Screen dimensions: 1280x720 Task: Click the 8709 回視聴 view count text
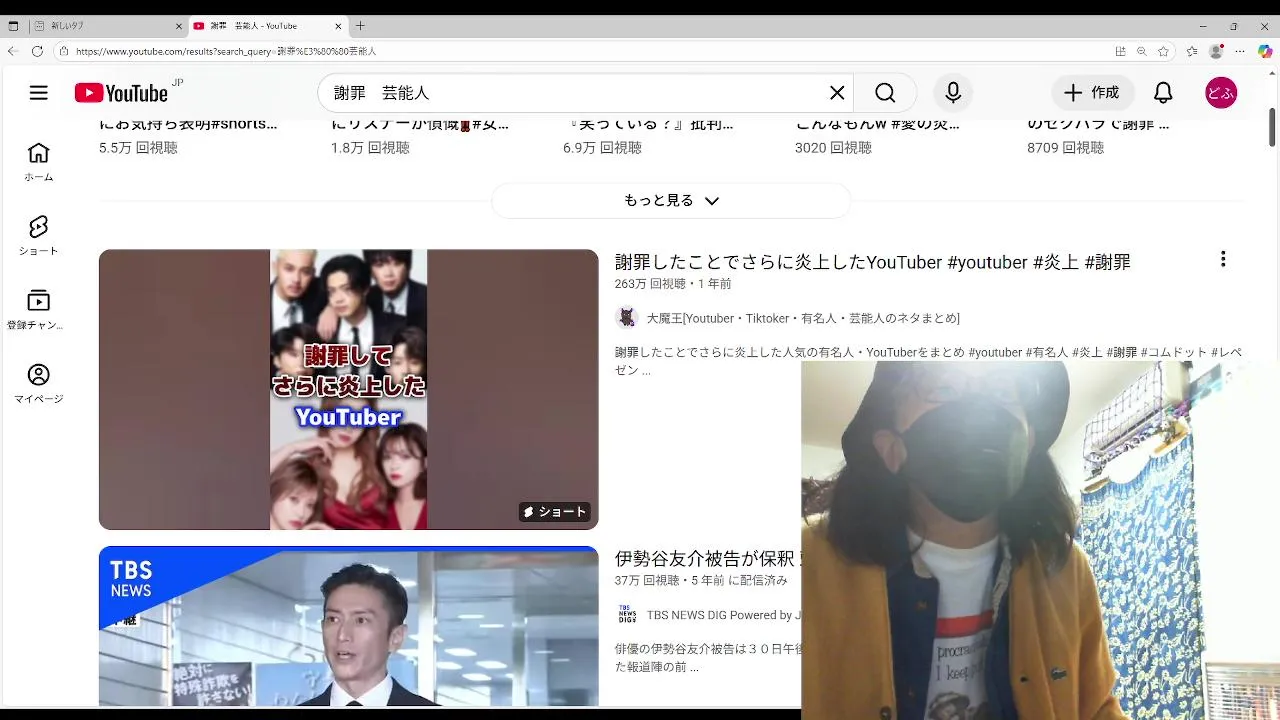1065,148
